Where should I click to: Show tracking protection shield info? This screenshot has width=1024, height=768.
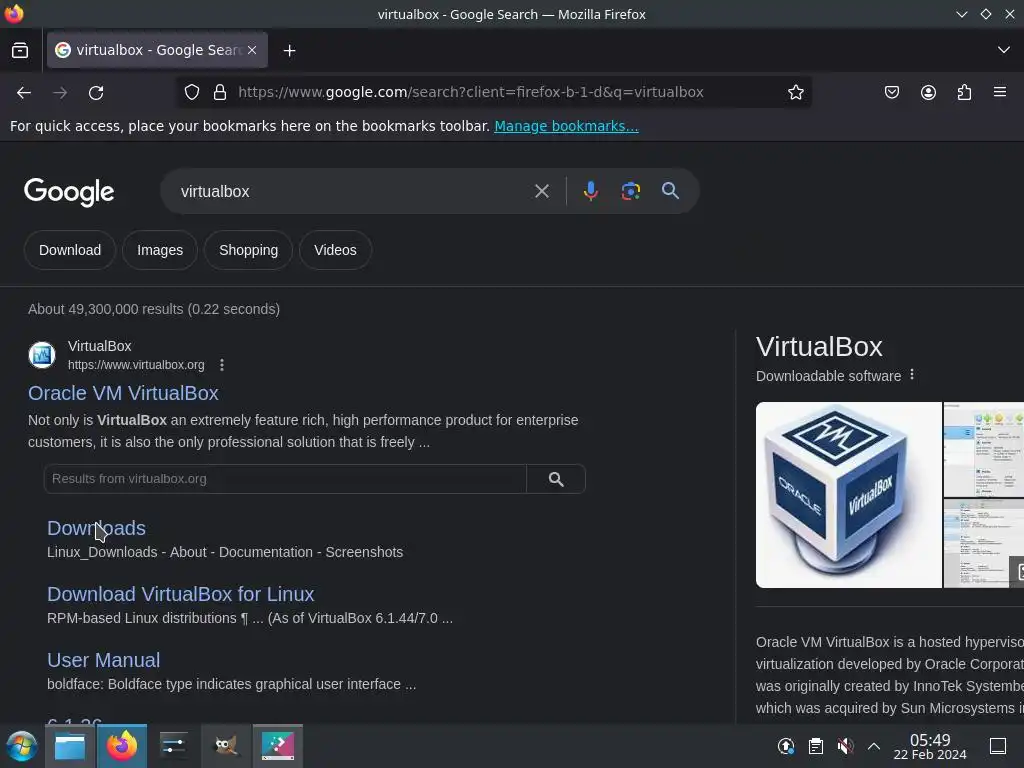[x=191, y=92]
